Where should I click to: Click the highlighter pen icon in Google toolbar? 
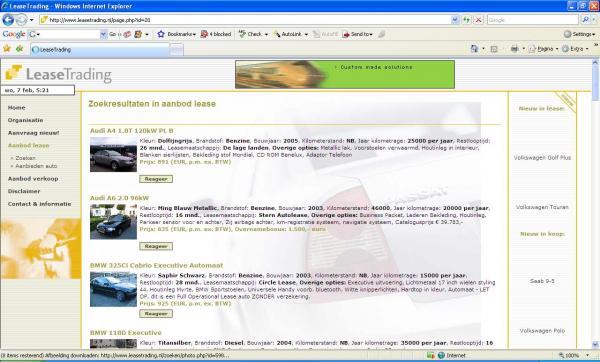point(381,34)
